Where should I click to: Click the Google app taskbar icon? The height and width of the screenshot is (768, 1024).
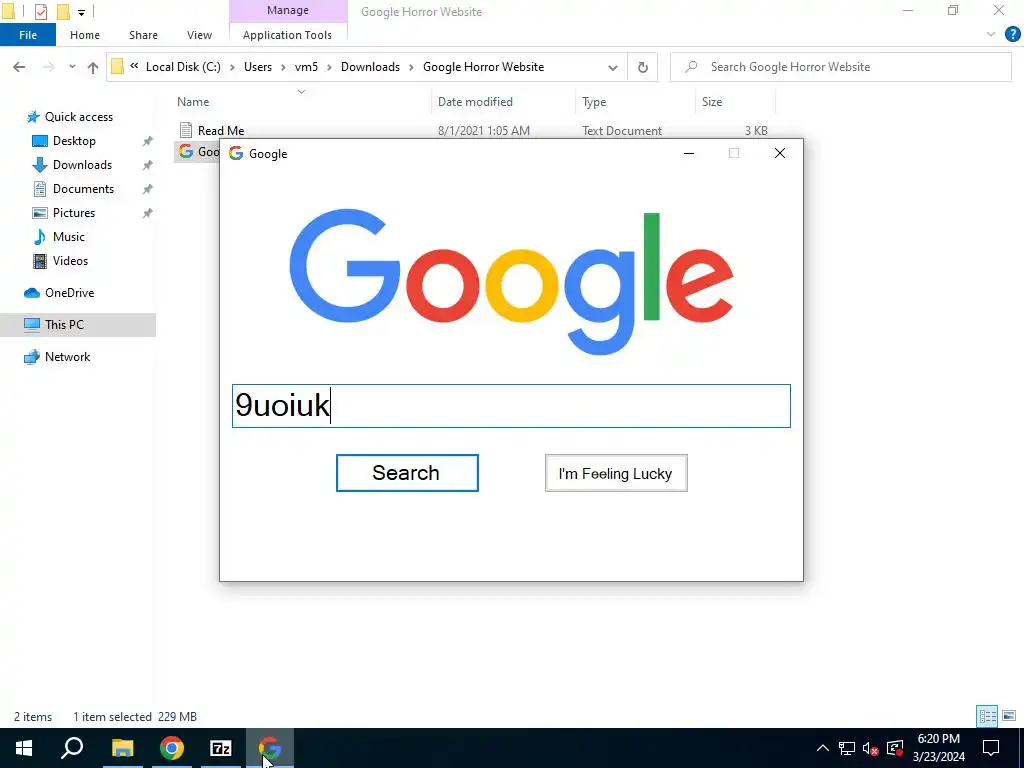coord(270,748)
